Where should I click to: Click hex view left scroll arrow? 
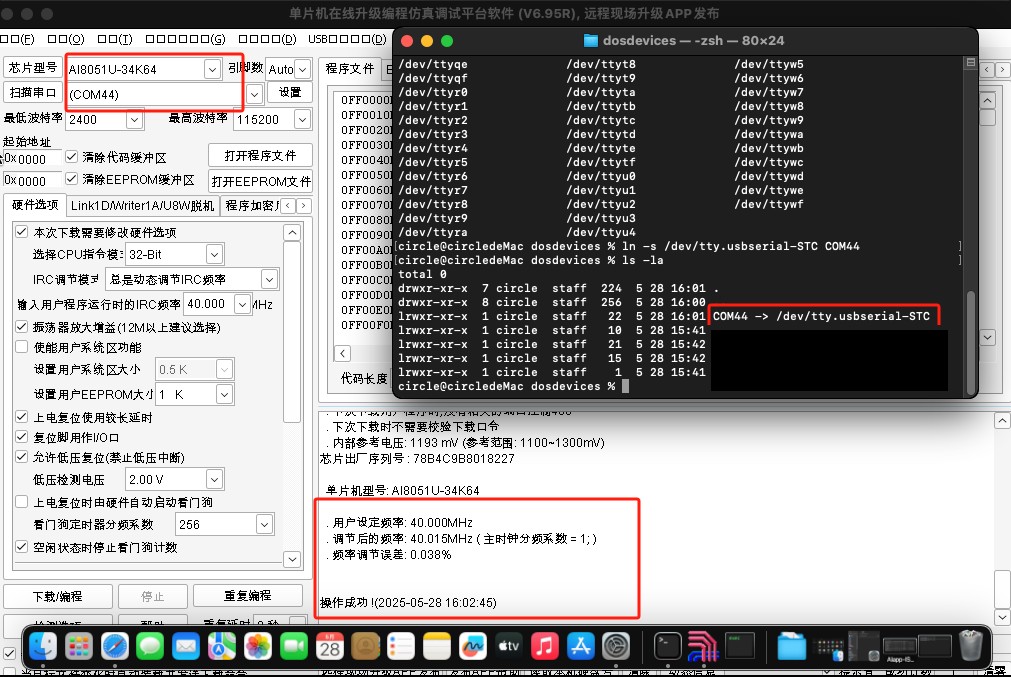pos(343,353)
